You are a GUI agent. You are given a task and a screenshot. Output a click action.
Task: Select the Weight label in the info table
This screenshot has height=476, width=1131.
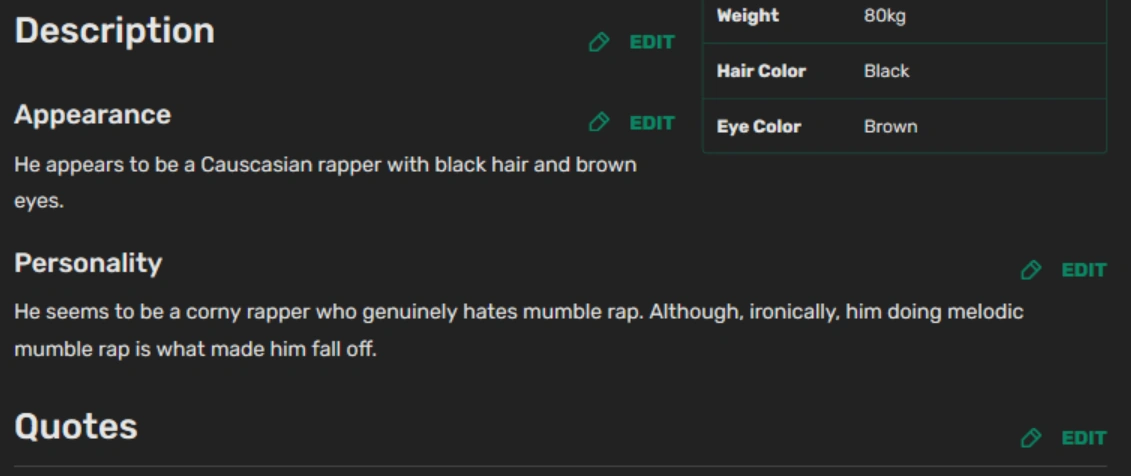point(748,16)
